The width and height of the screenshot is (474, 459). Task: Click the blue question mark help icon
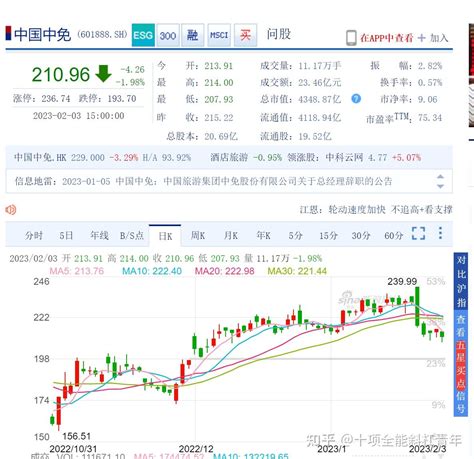click(356, 99)
